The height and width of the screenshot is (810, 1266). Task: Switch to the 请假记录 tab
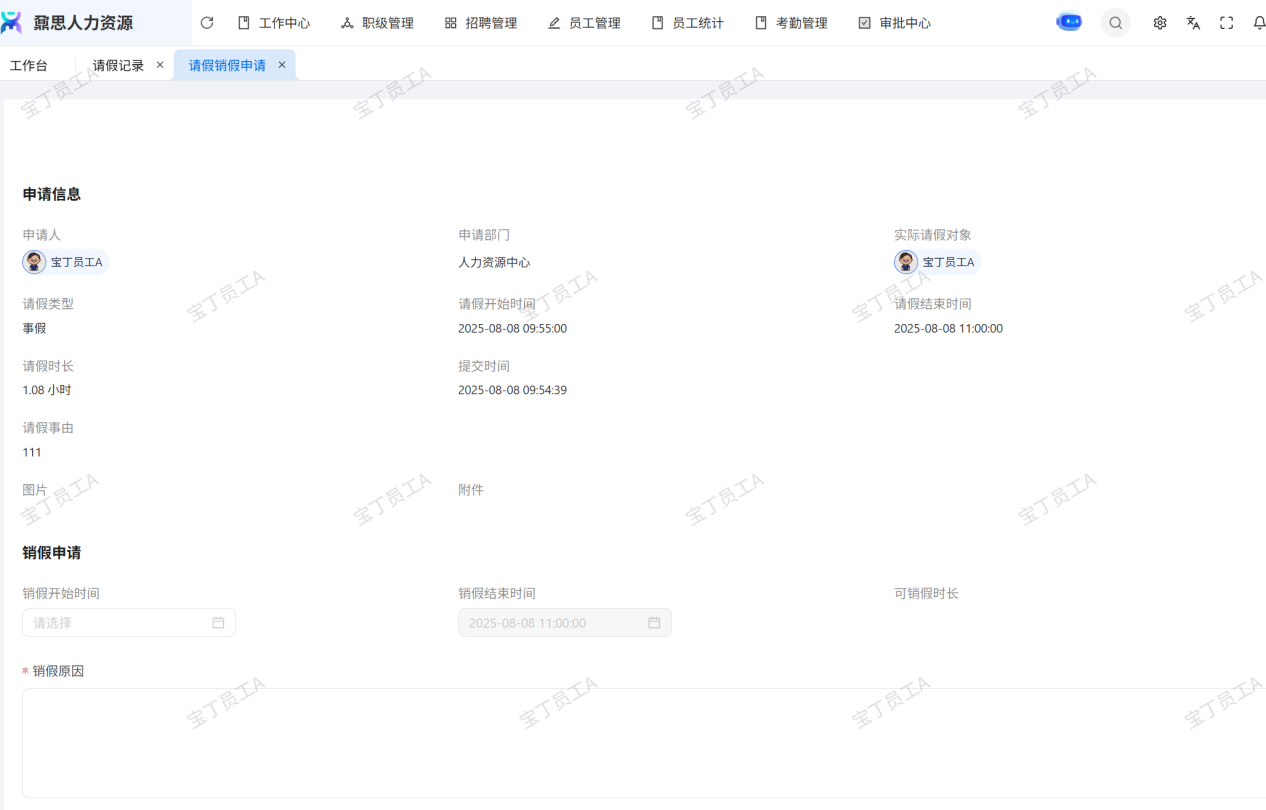tap(118, 65)
